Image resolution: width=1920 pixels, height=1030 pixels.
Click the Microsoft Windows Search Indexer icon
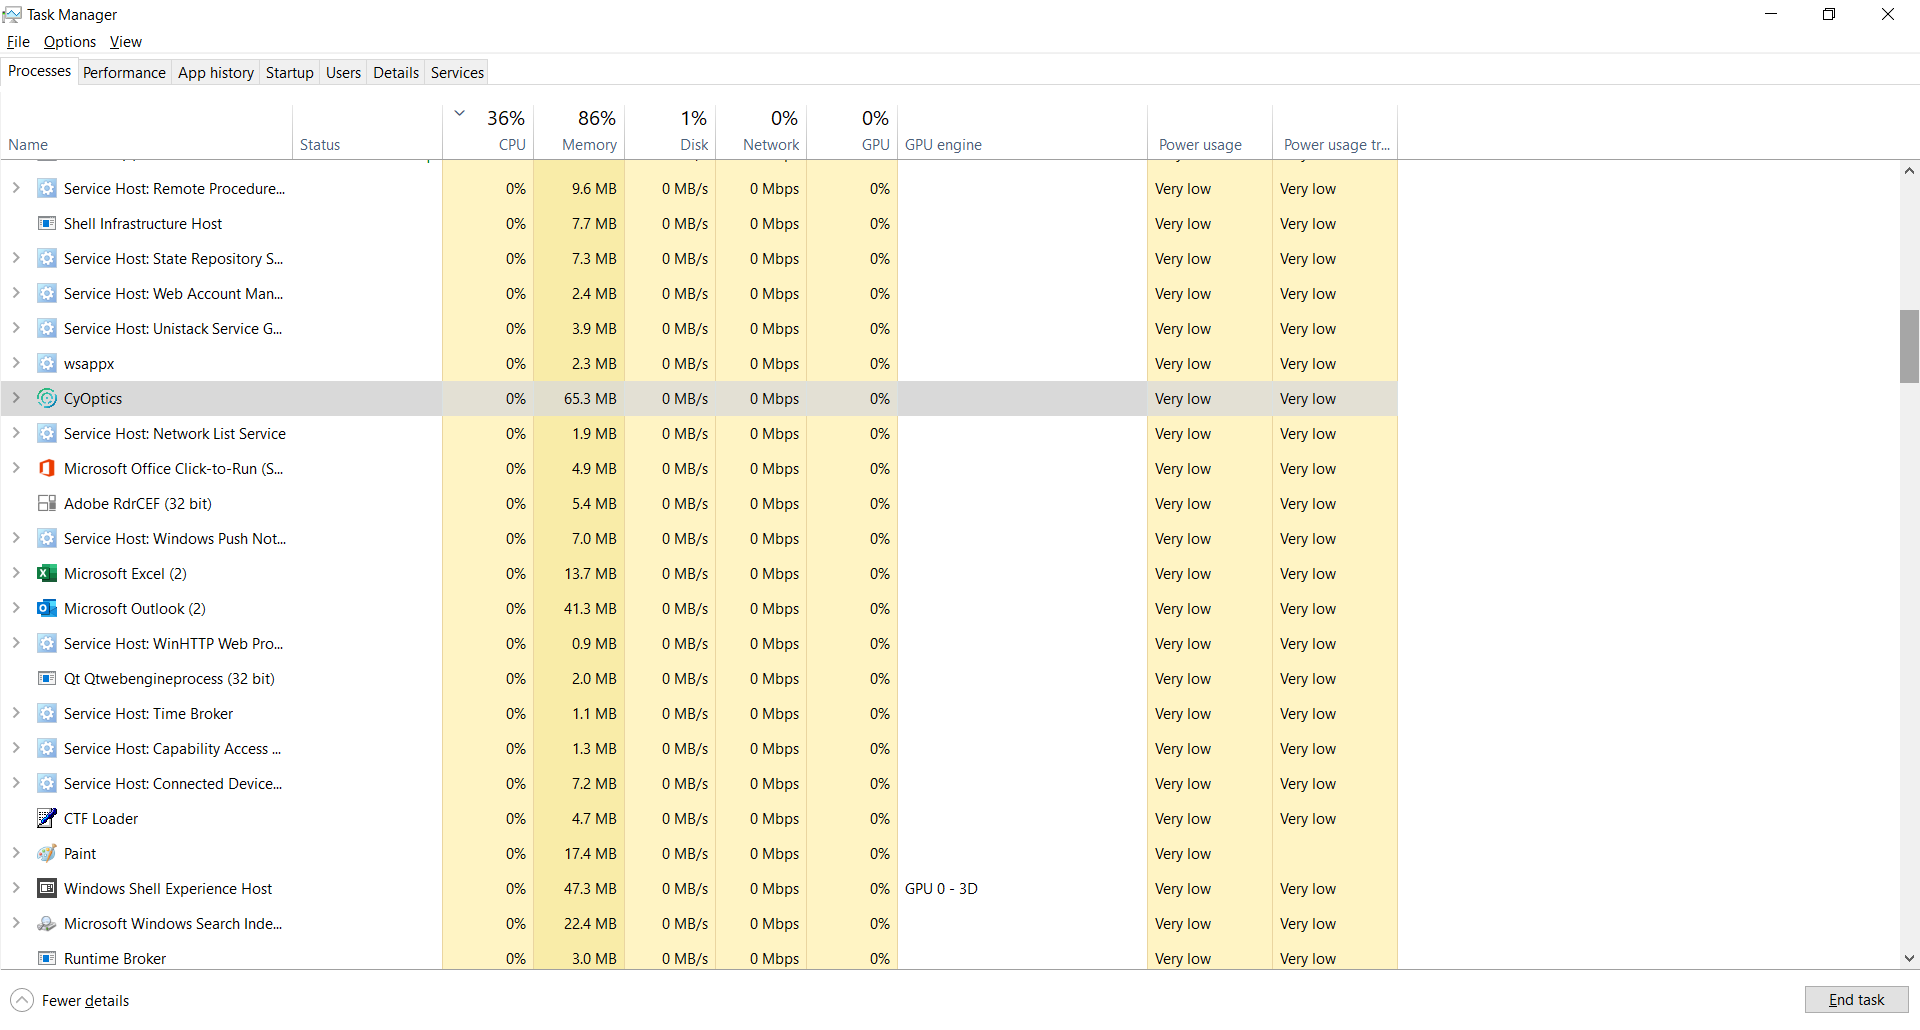click(x=47, y=923)
